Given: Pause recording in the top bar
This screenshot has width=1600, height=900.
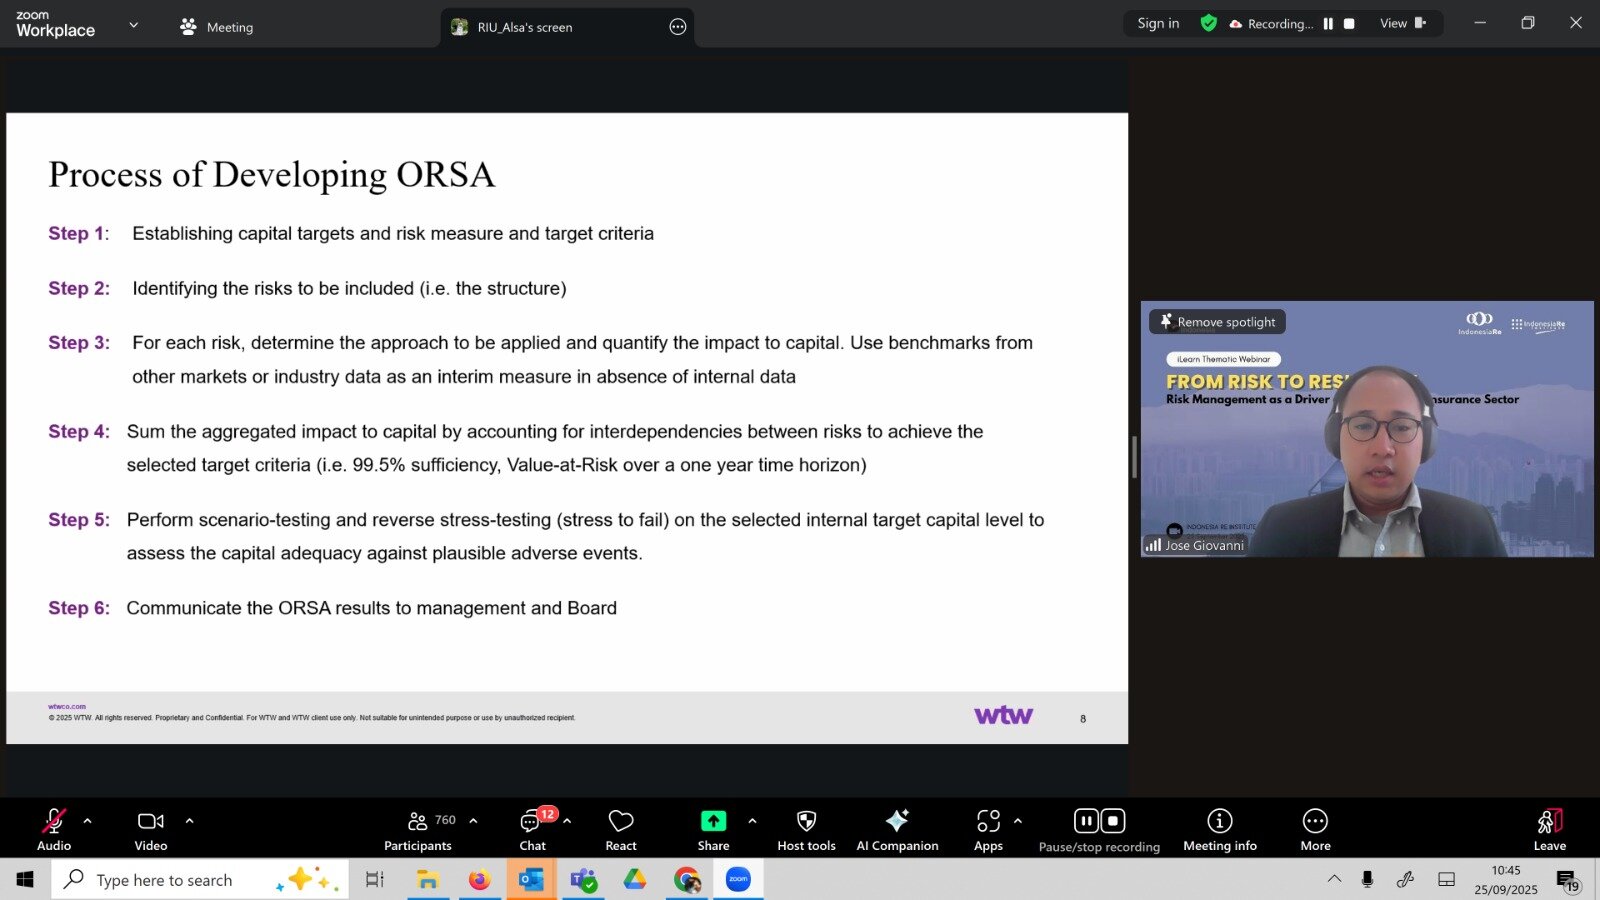Looking at the screenshot, I should 1328,24.
